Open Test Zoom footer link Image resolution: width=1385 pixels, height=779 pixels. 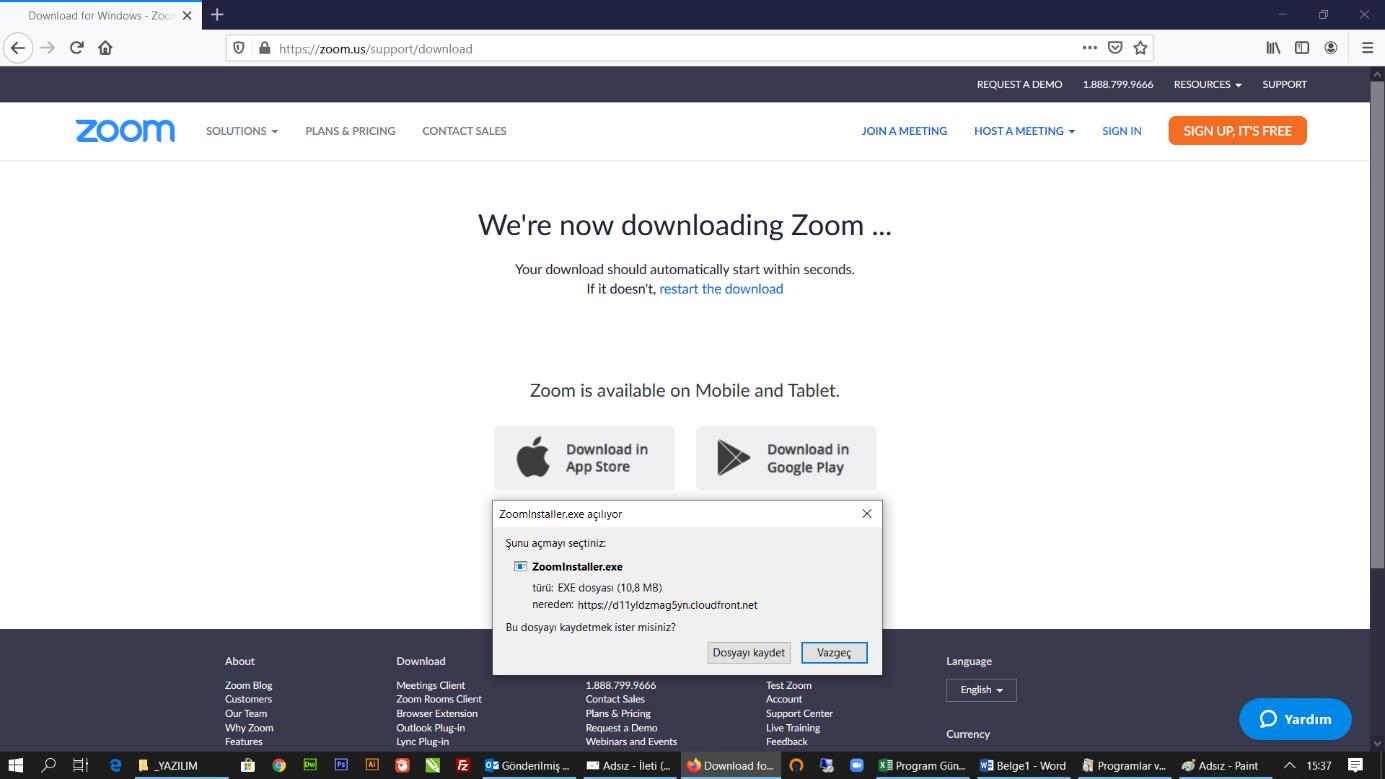[x=789, y=685]
